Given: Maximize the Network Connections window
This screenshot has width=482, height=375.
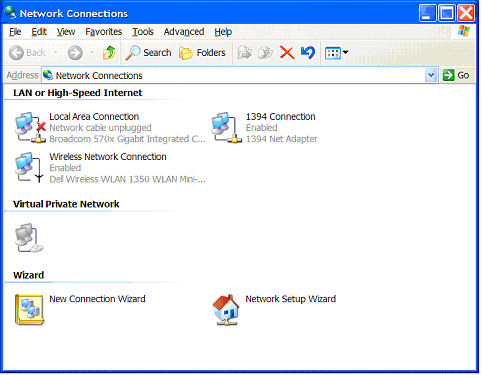Looking at the screenshot, I should [447, 13].
